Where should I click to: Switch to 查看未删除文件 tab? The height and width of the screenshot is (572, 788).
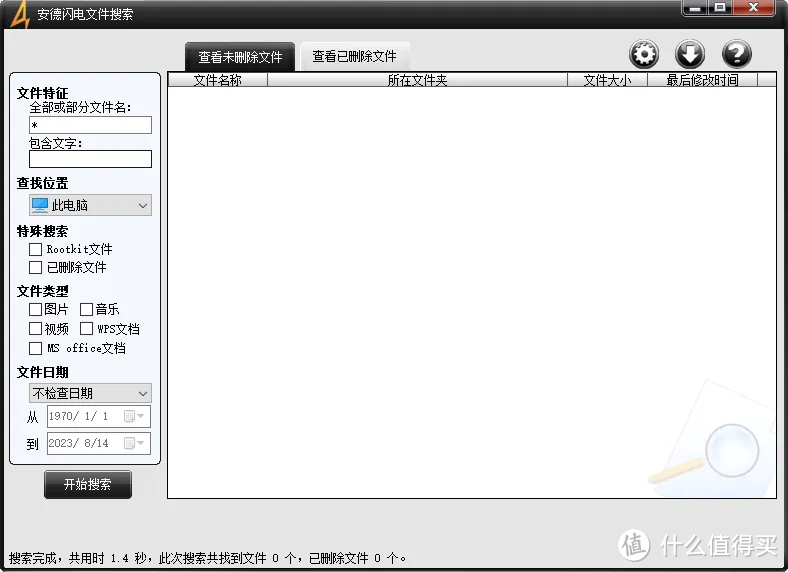click(x=240, y=57)
